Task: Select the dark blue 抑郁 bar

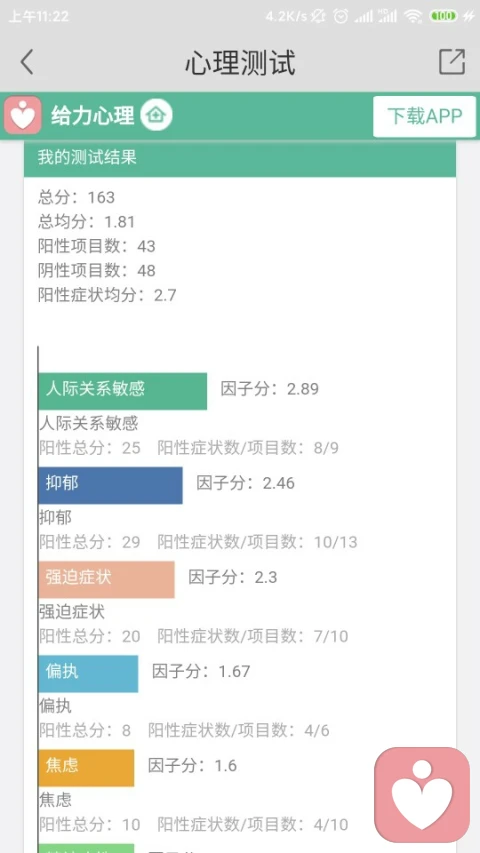Action: (111, 485)
